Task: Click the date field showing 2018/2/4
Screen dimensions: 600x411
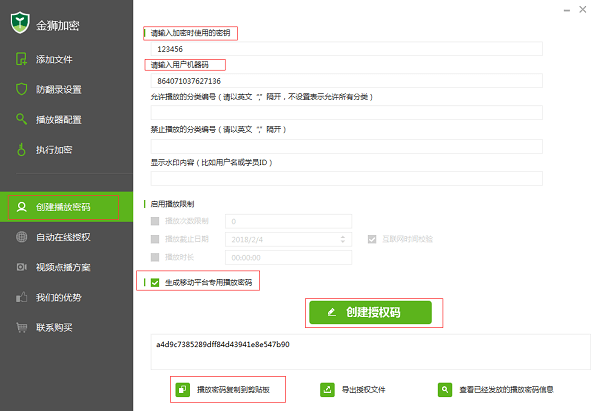Action: (289, 240)
